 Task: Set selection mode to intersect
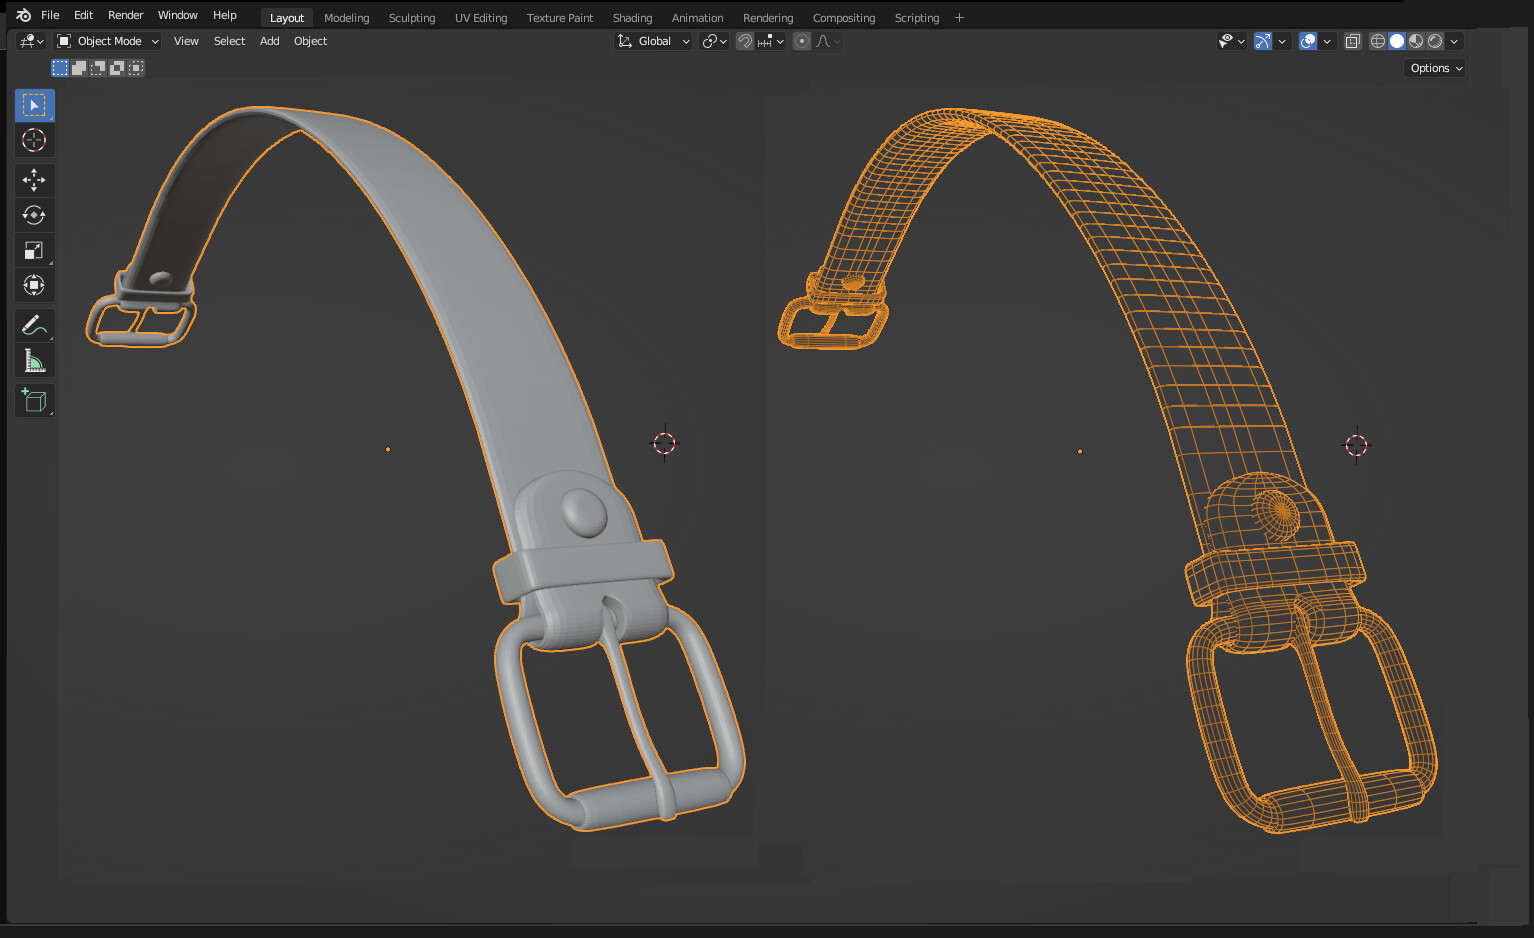136,68
